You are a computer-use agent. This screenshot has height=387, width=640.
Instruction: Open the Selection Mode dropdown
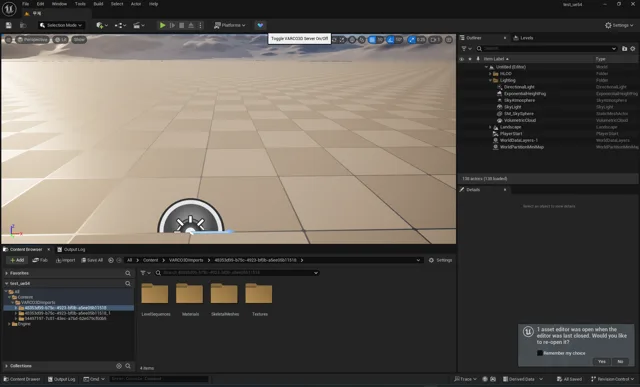[61, 25]
